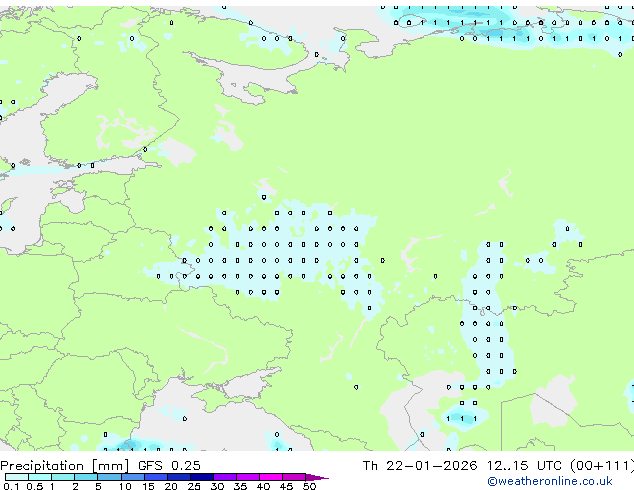This screenshot has width=634, height=490.
Task: Click the legend label '25'
Action: pos(194,486)
